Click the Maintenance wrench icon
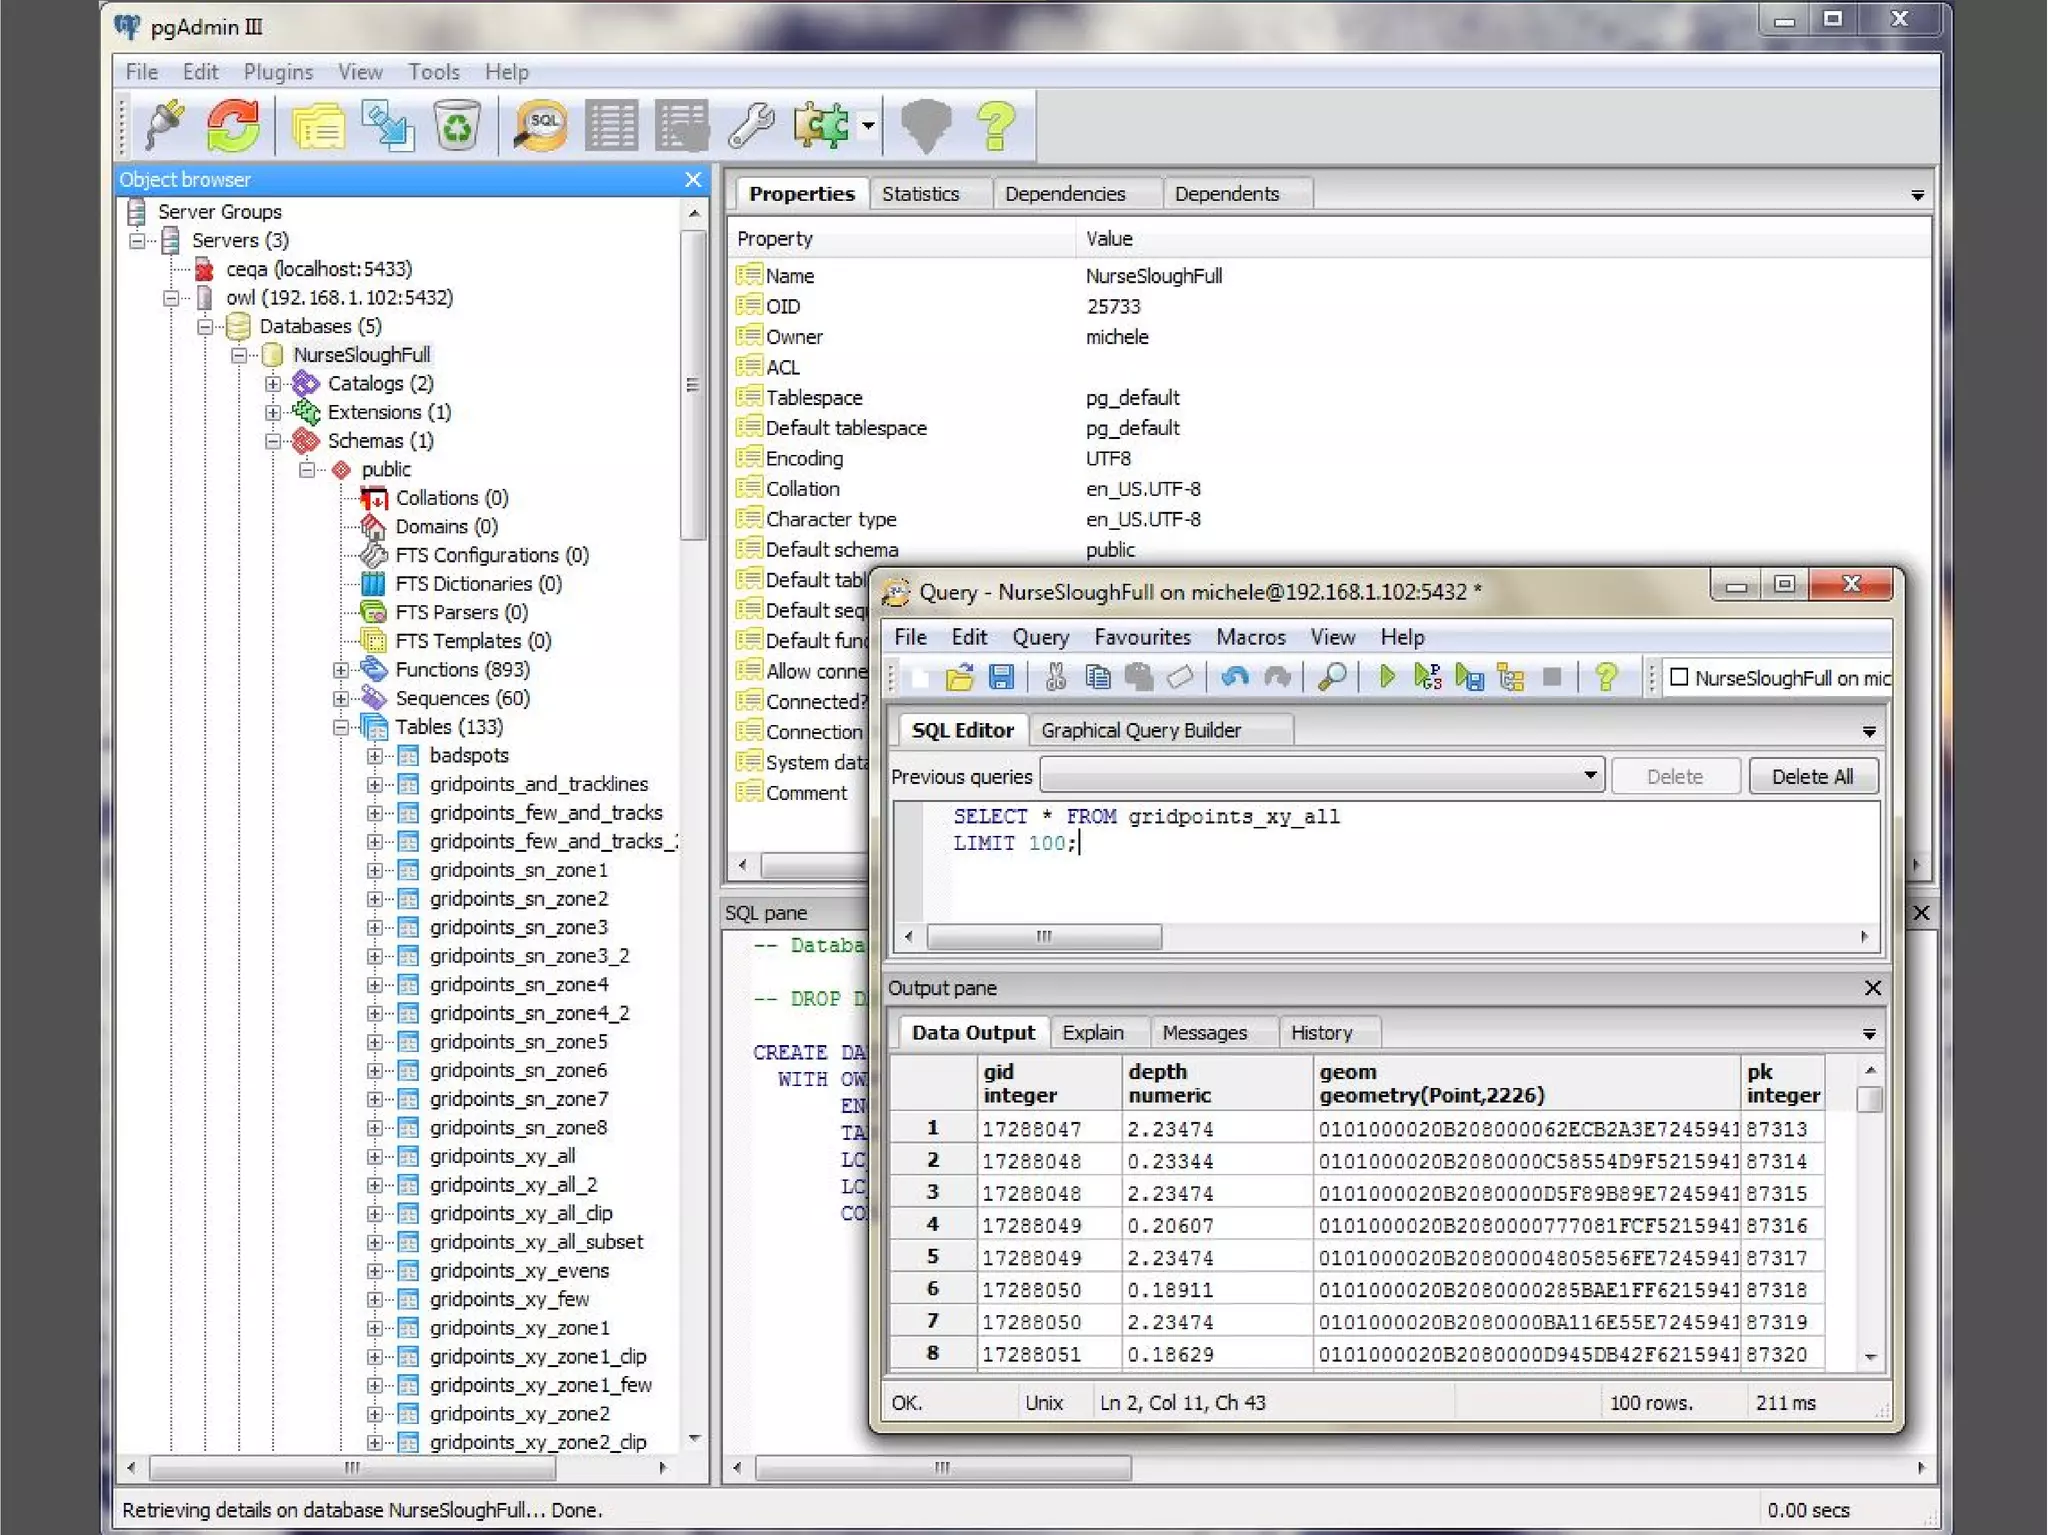 (750, 126)
